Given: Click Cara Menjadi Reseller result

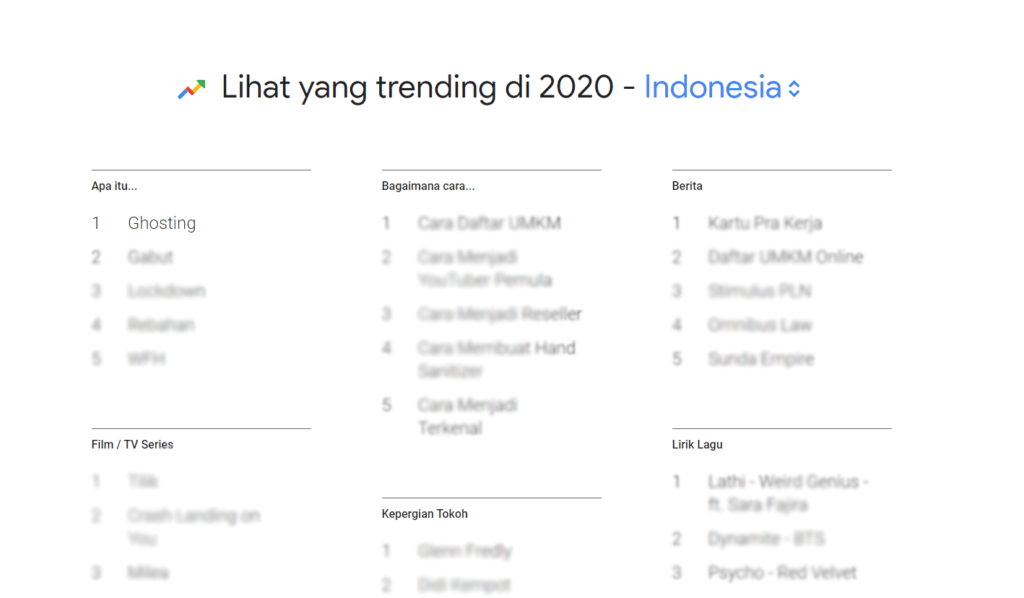Looking at the screenshot, I should tap(500, 315).
